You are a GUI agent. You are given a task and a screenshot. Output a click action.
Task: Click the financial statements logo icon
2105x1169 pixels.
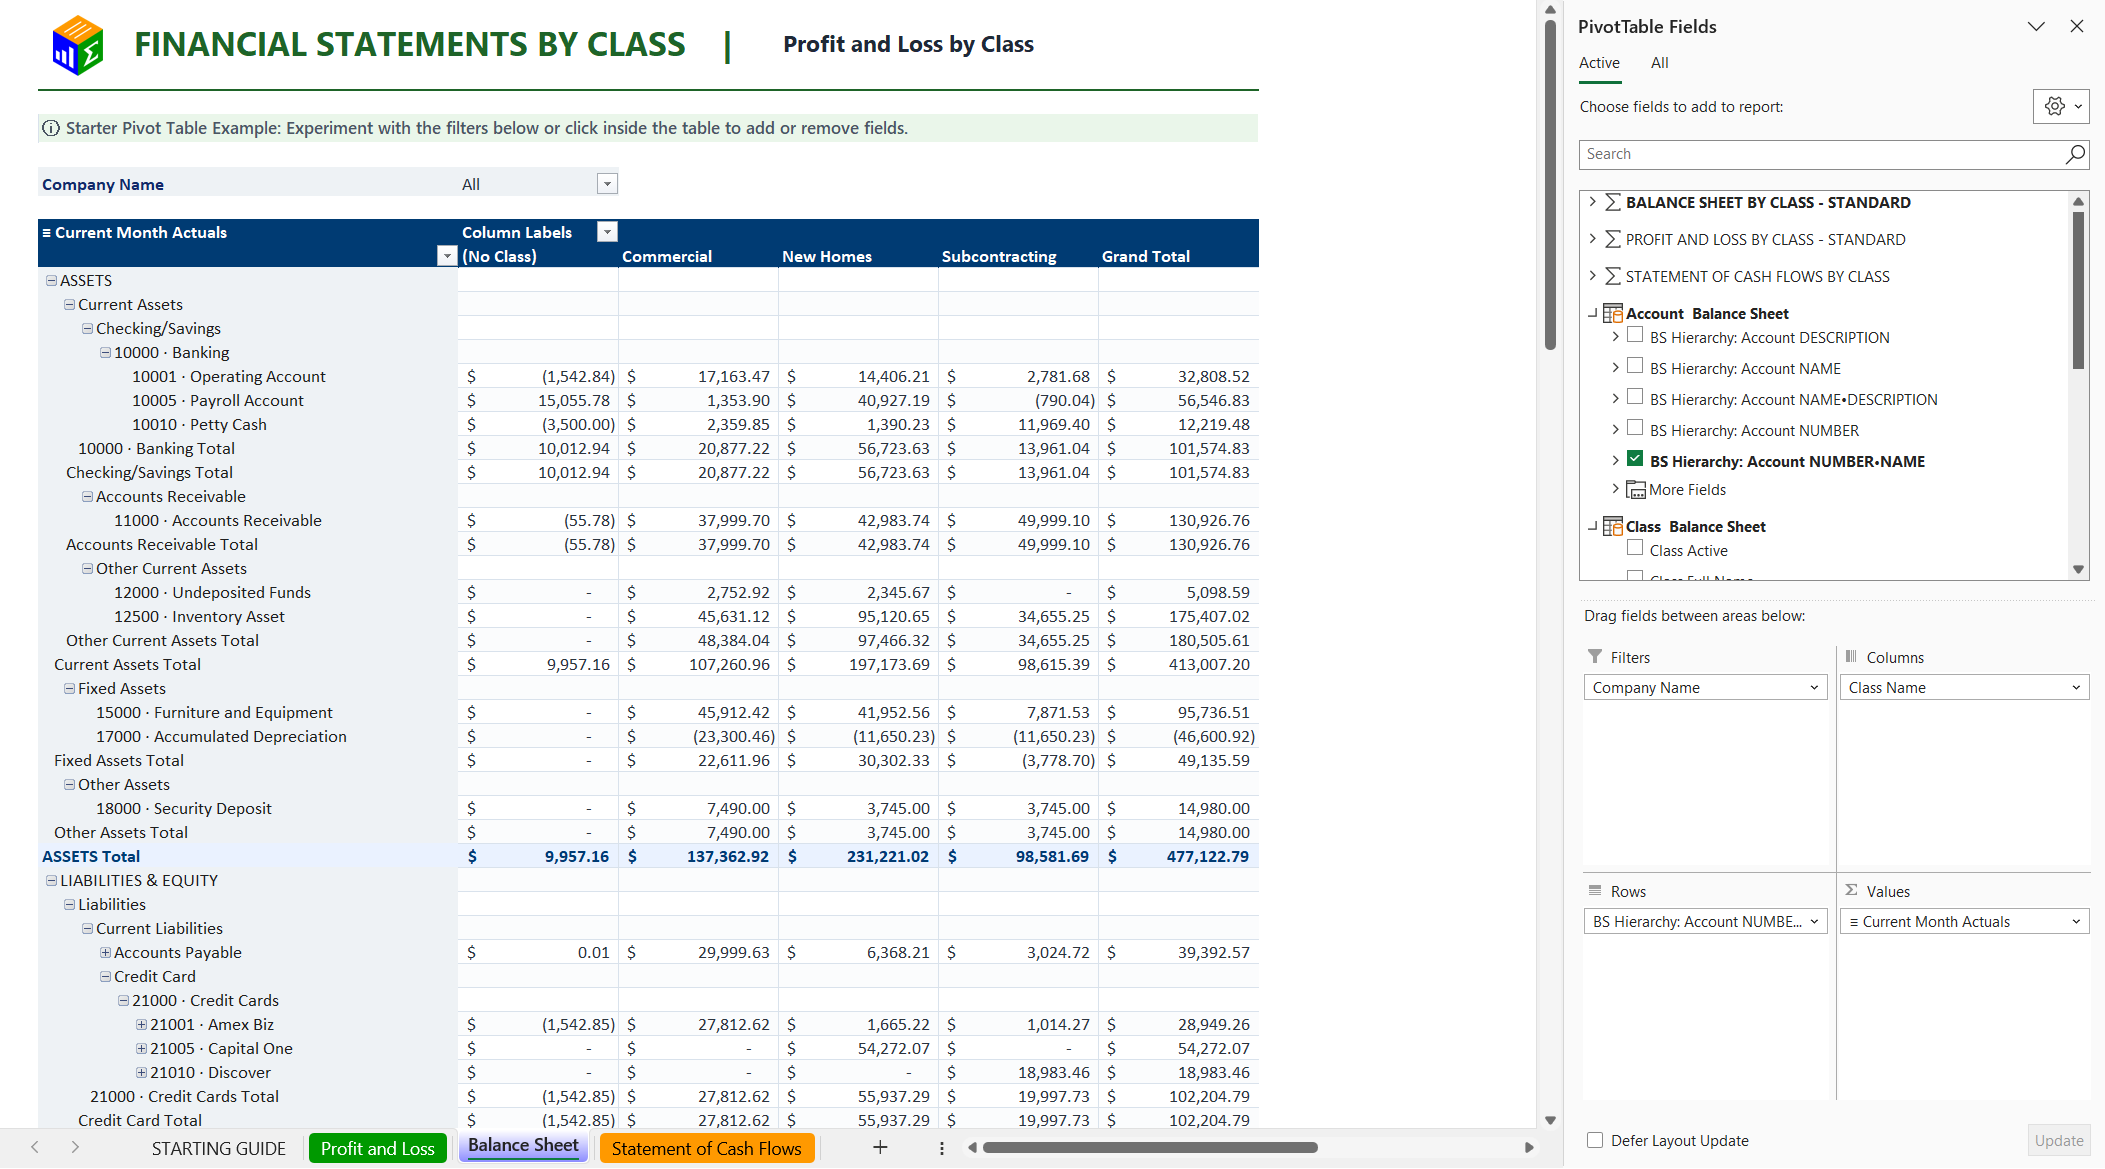pyautogui.click(x=78, y=45)
